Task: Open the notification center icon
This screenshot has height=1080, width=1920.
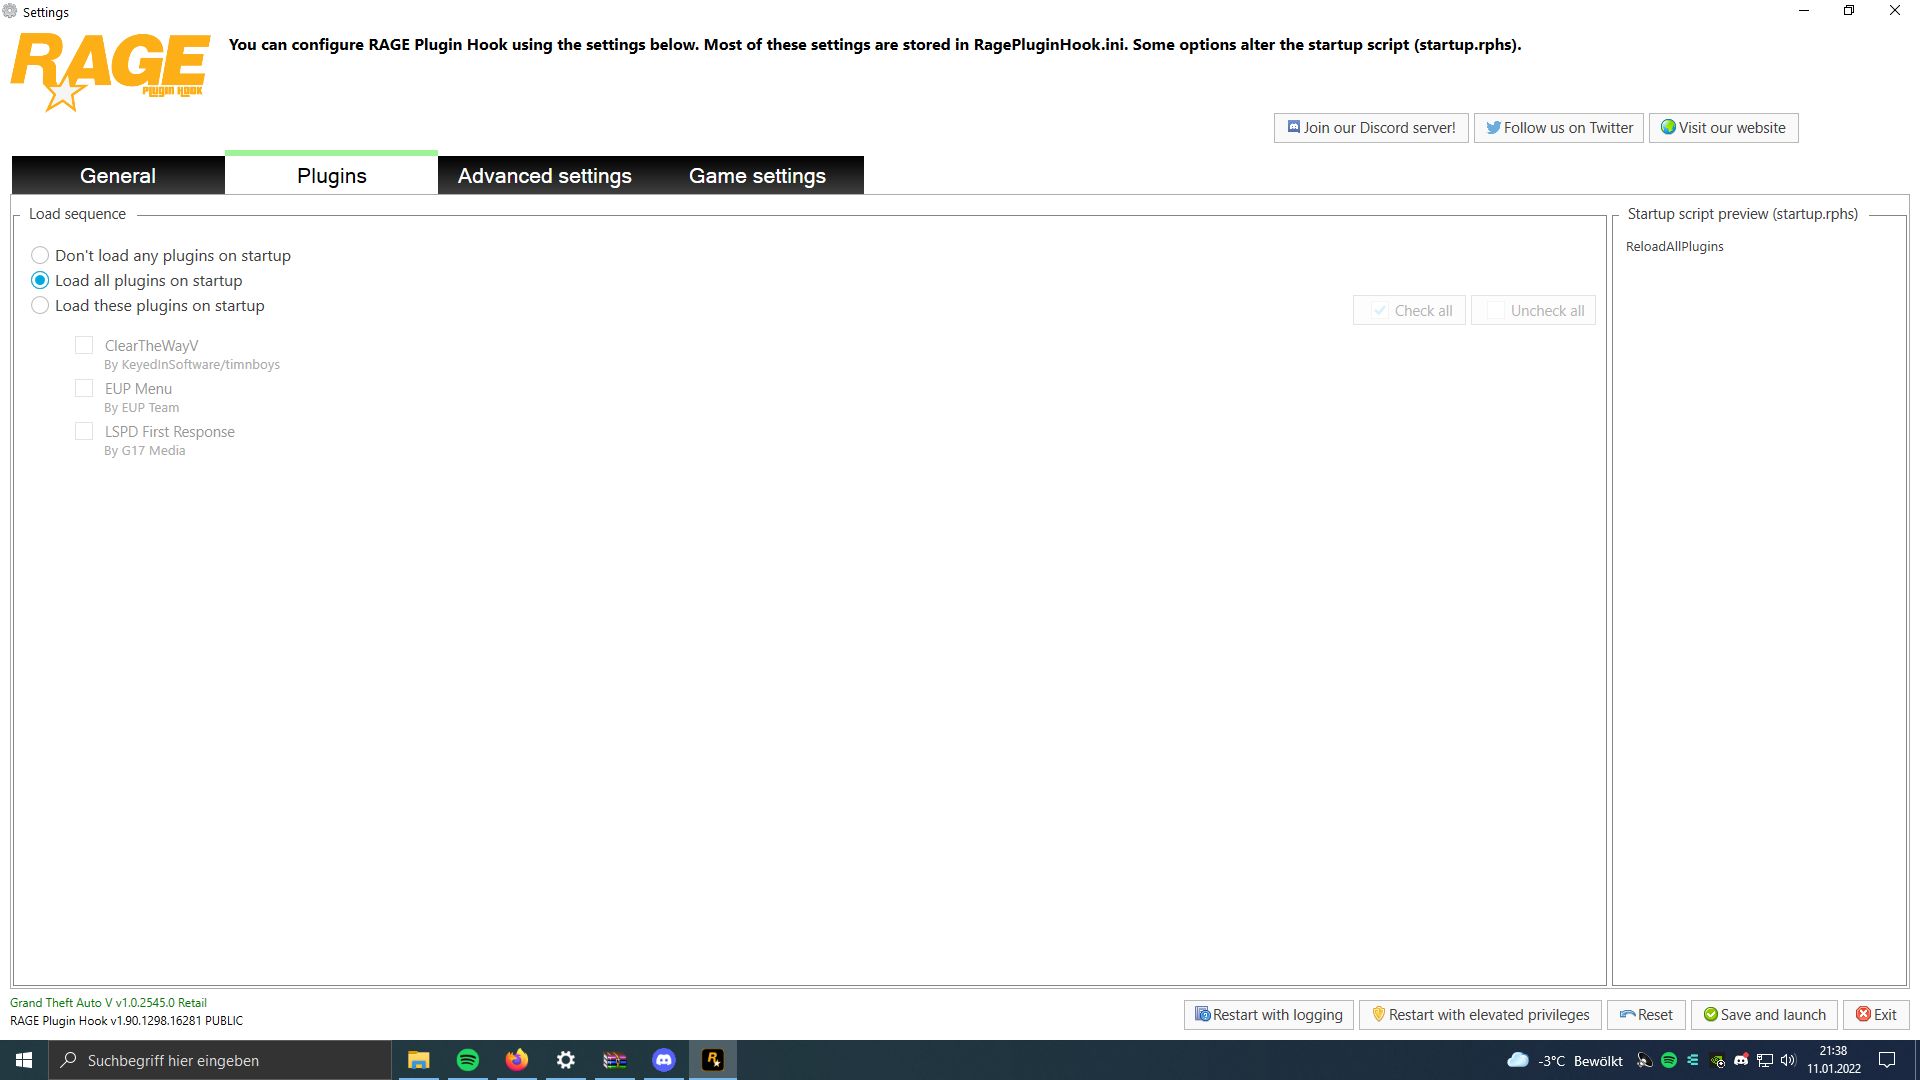Action: [x=1887, y=1060]
